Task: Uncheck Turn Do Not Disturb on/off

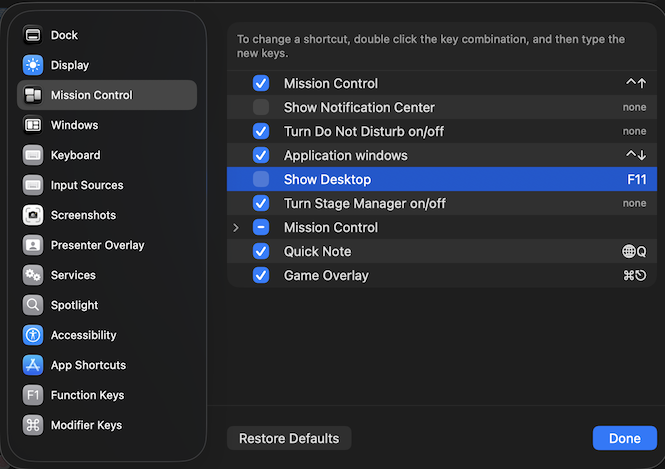Action: (261, 131)
